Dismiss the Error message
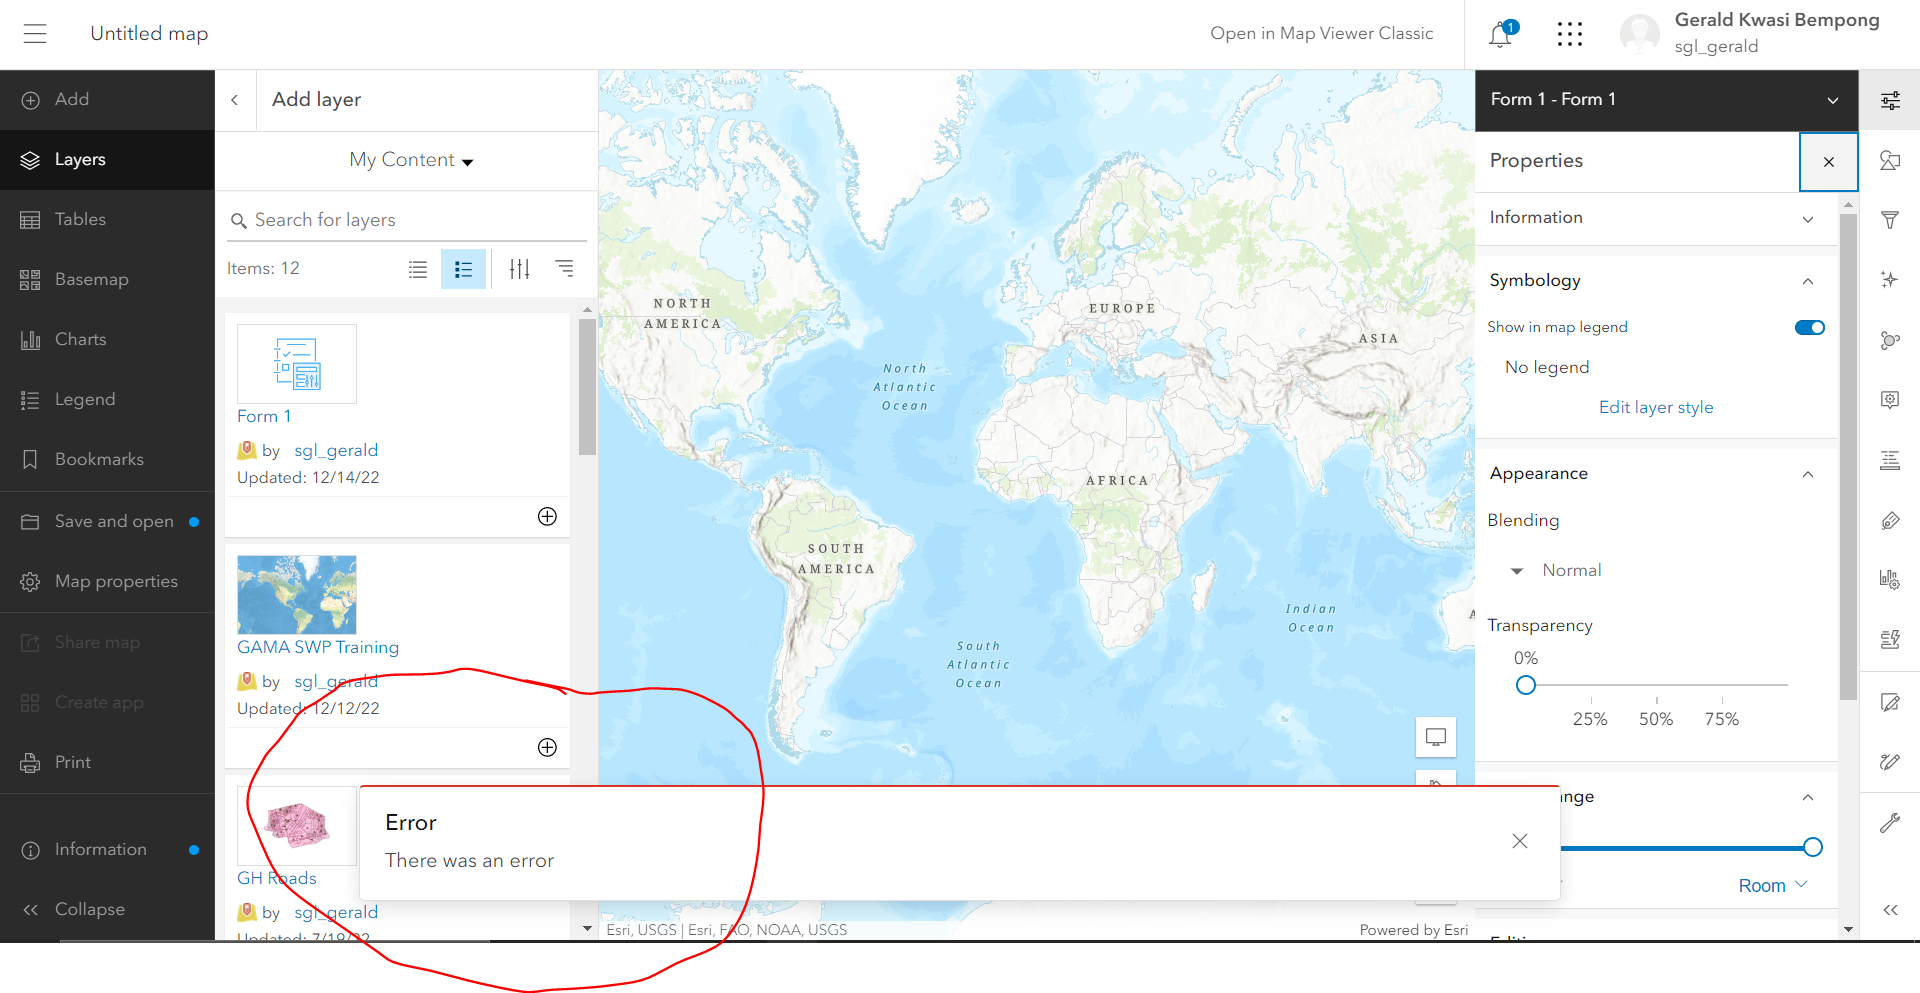Viewport: 1920px width, 993px height. 1520,841
